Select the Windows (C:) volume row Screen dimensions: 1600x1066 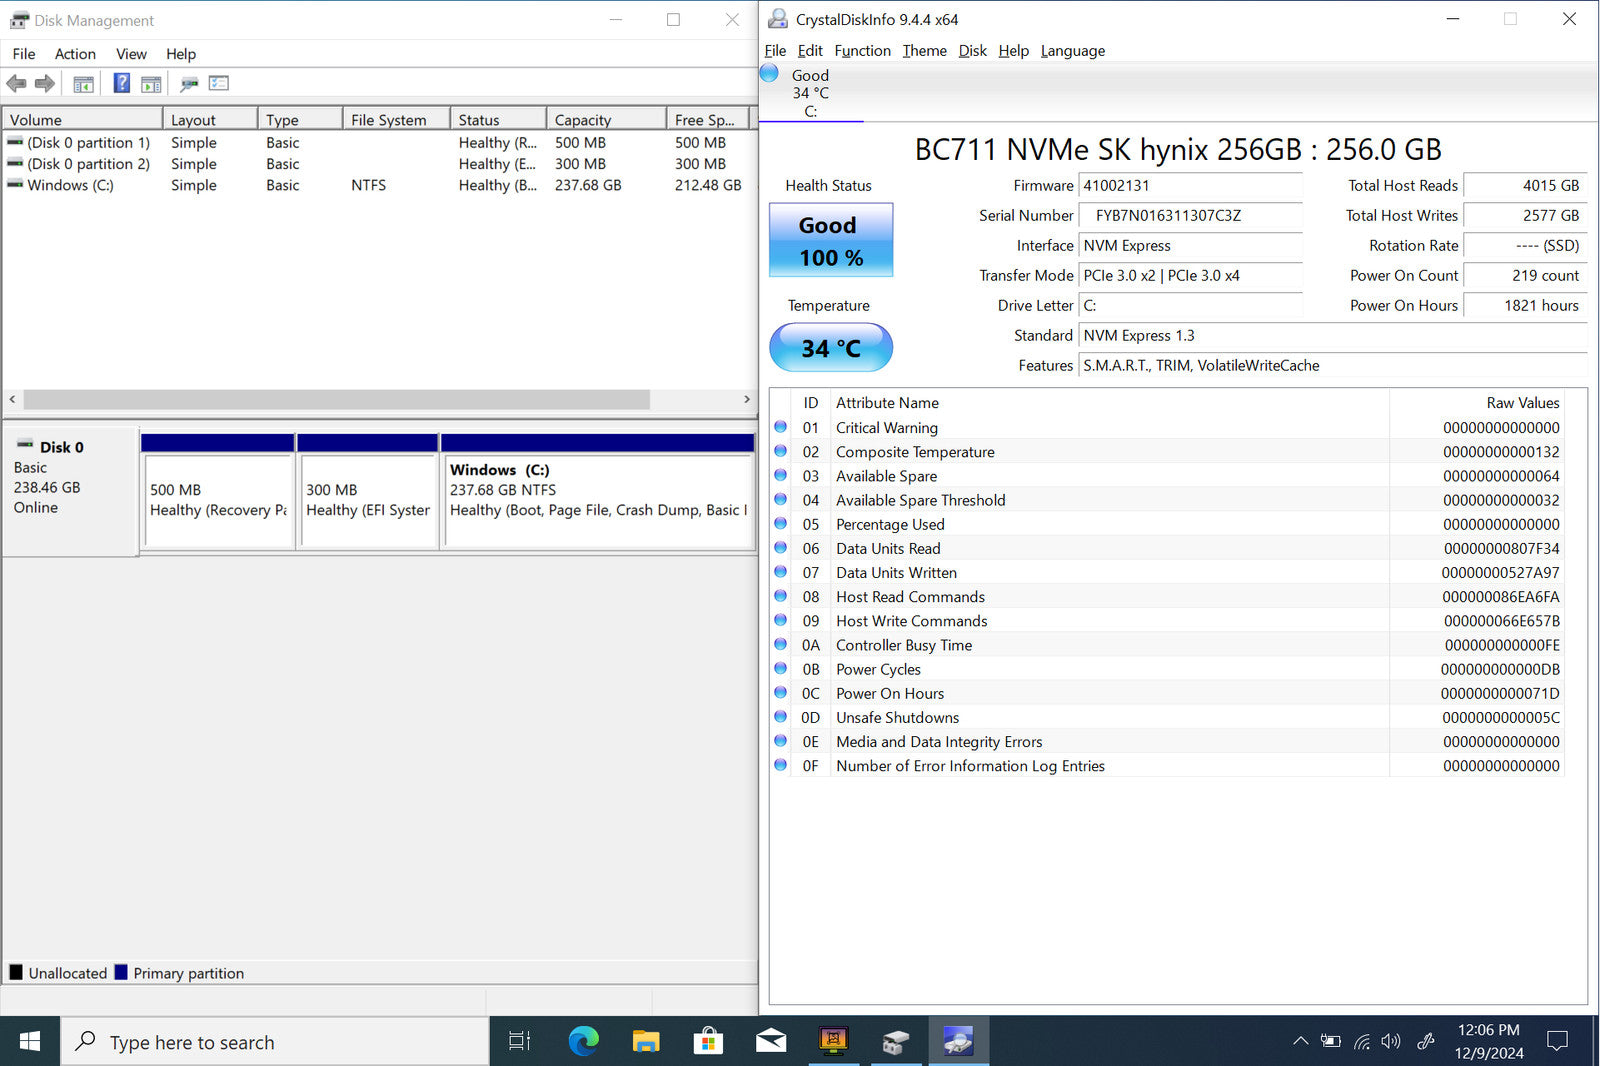70,185
